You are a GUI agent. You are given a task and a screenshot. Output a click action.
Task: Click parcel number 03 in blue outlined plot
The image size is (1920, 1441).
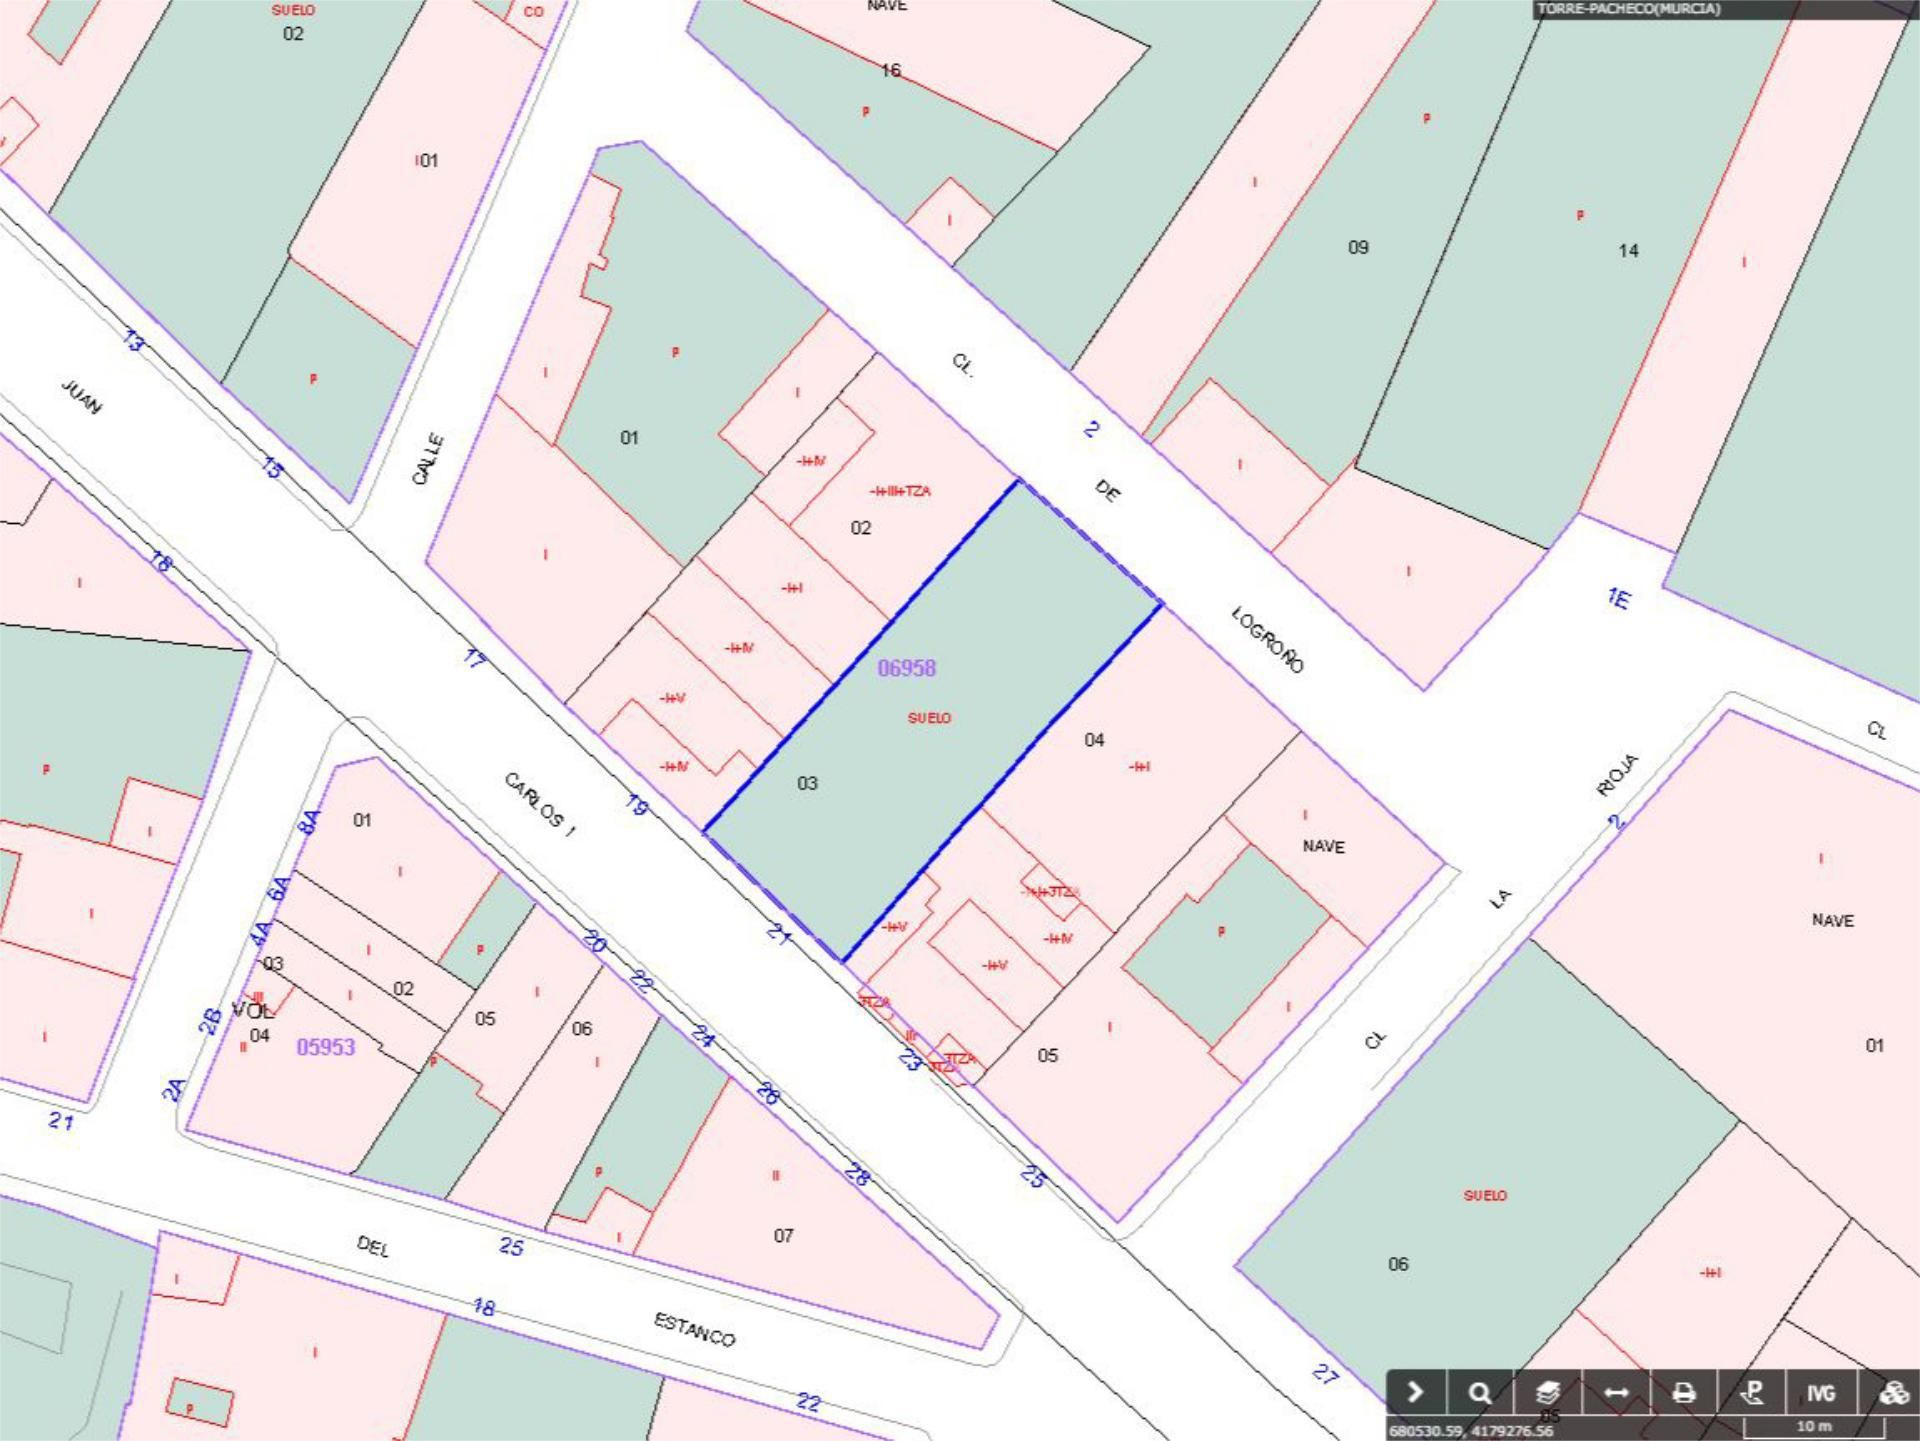807,783
